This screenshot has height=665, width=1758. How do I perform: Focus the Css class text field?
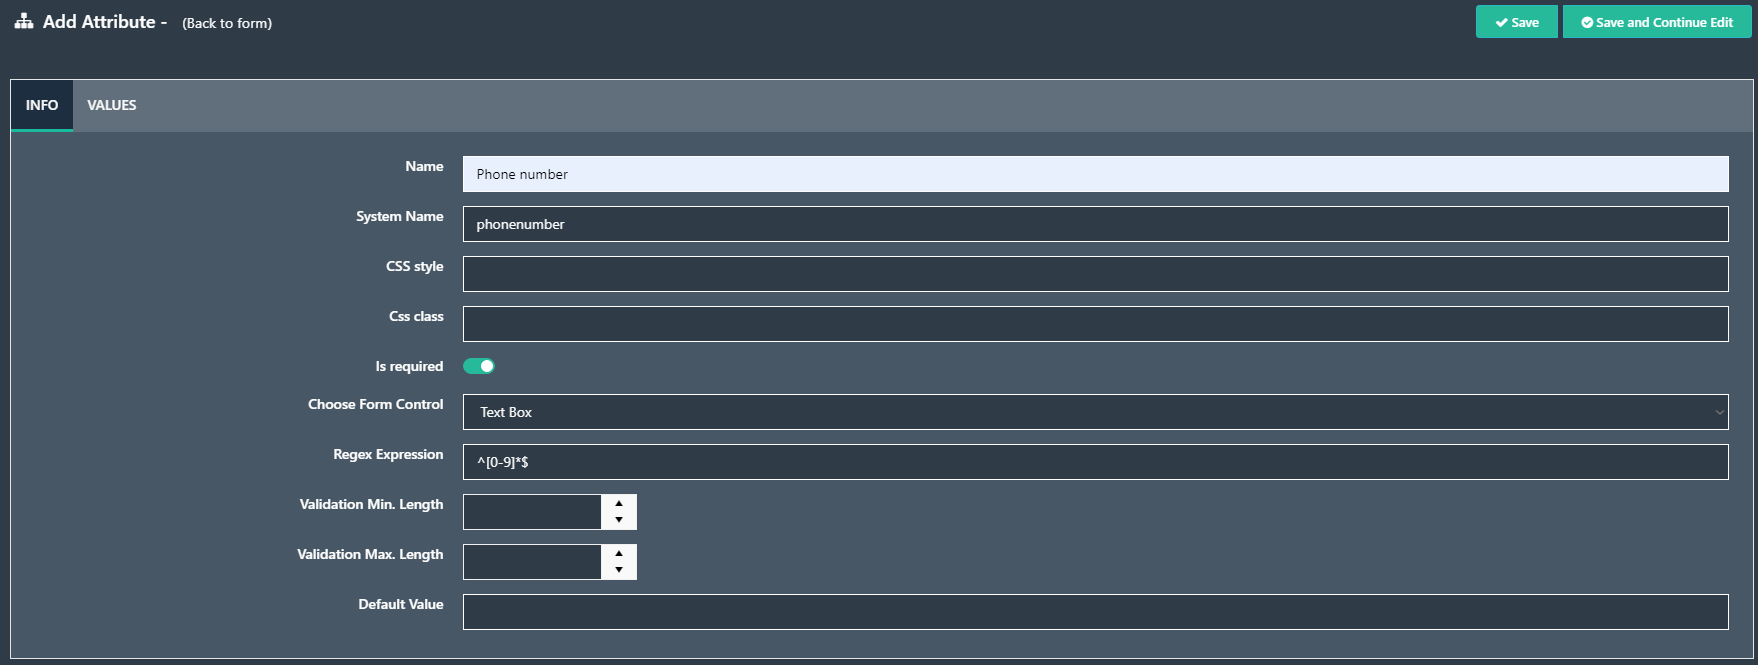pyautogui.click(x=1095, y=324)
